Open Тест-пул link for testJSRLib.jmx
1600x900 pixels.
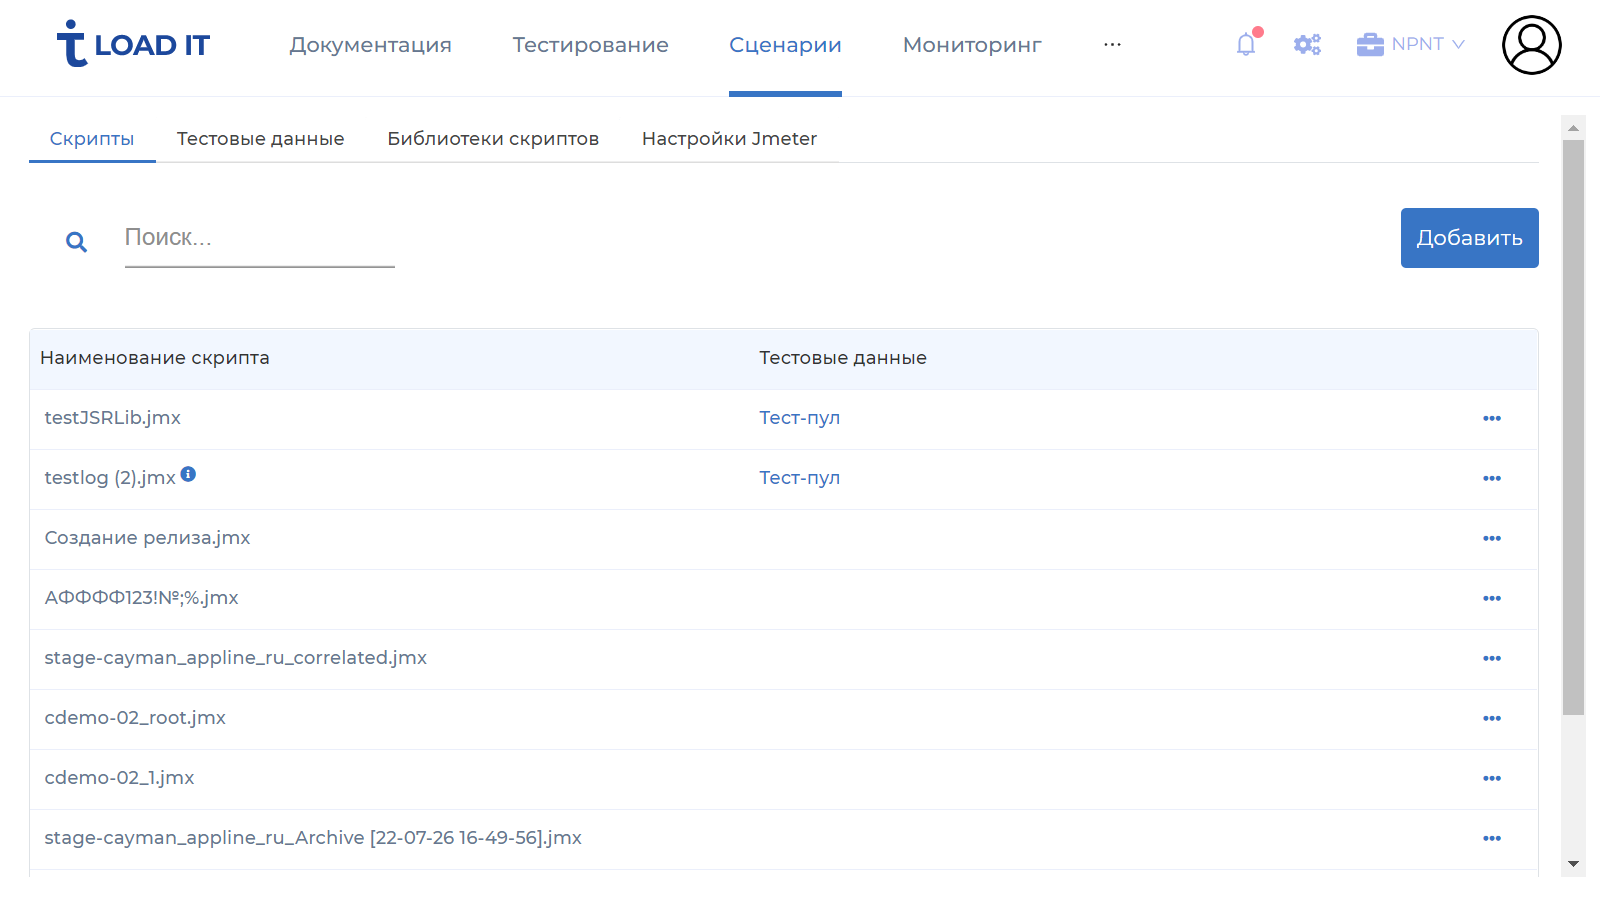[799, 418]
